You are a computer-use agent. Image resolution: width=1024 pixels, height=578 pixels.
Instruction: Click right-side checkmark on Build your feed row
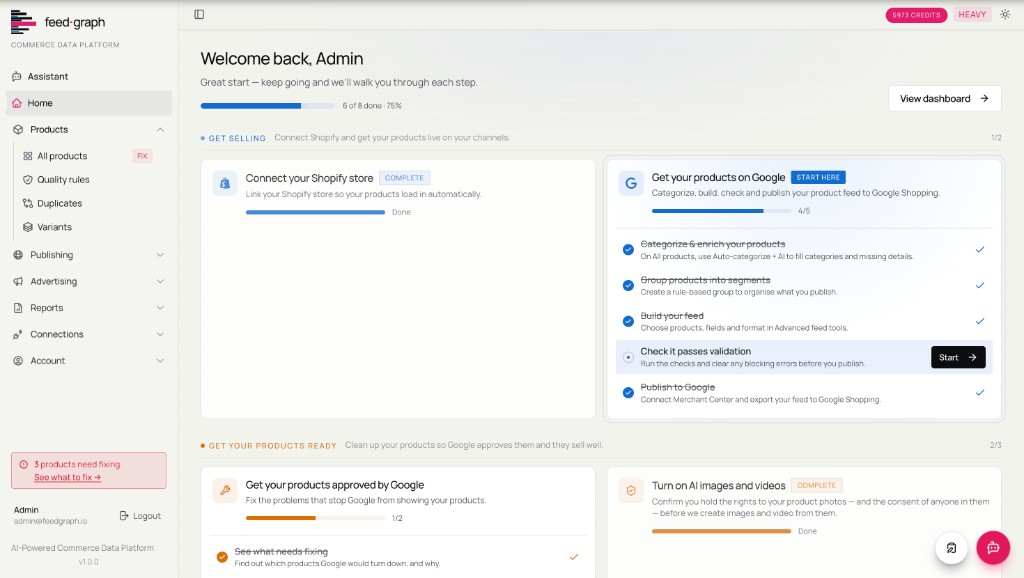(x=980, y=321)
